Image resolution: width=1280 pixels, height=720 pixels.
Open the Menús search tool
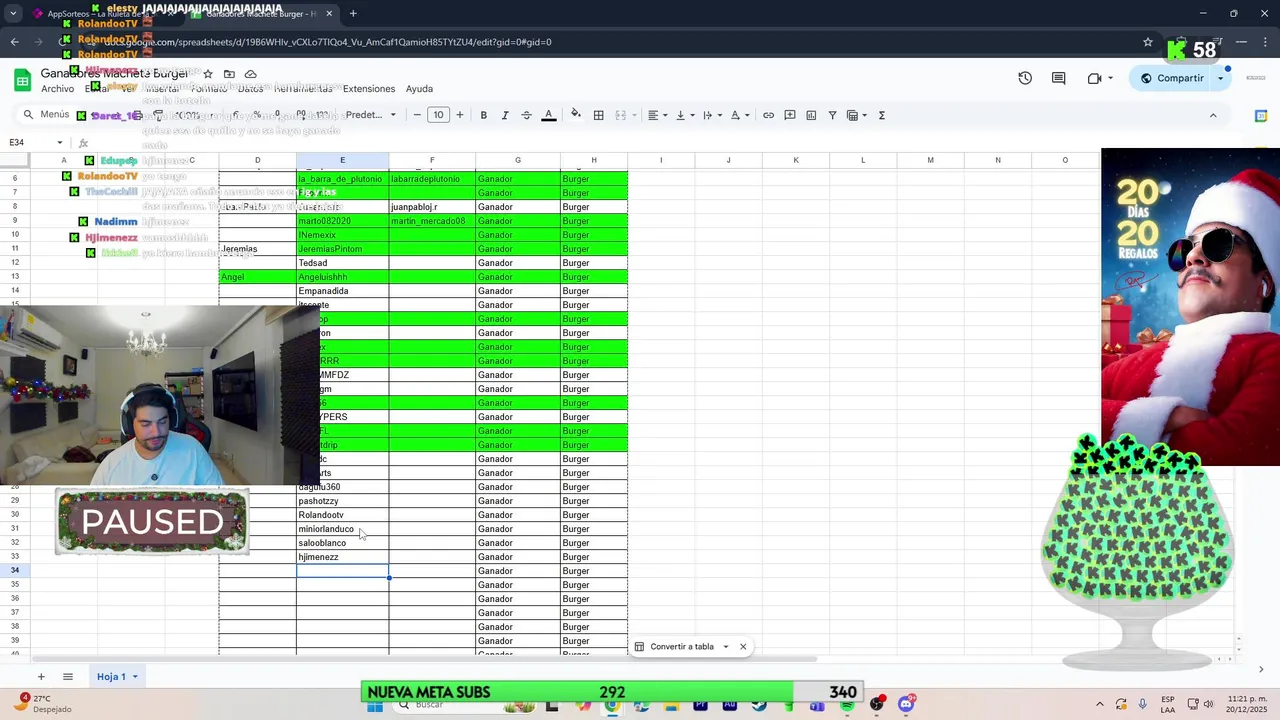46,115
